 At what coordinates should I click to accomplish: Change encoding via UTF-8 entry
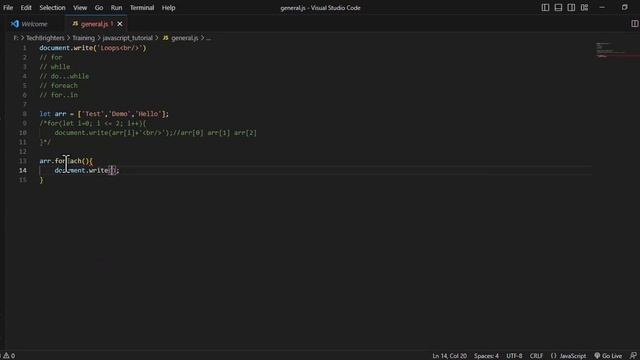(514, 356)
